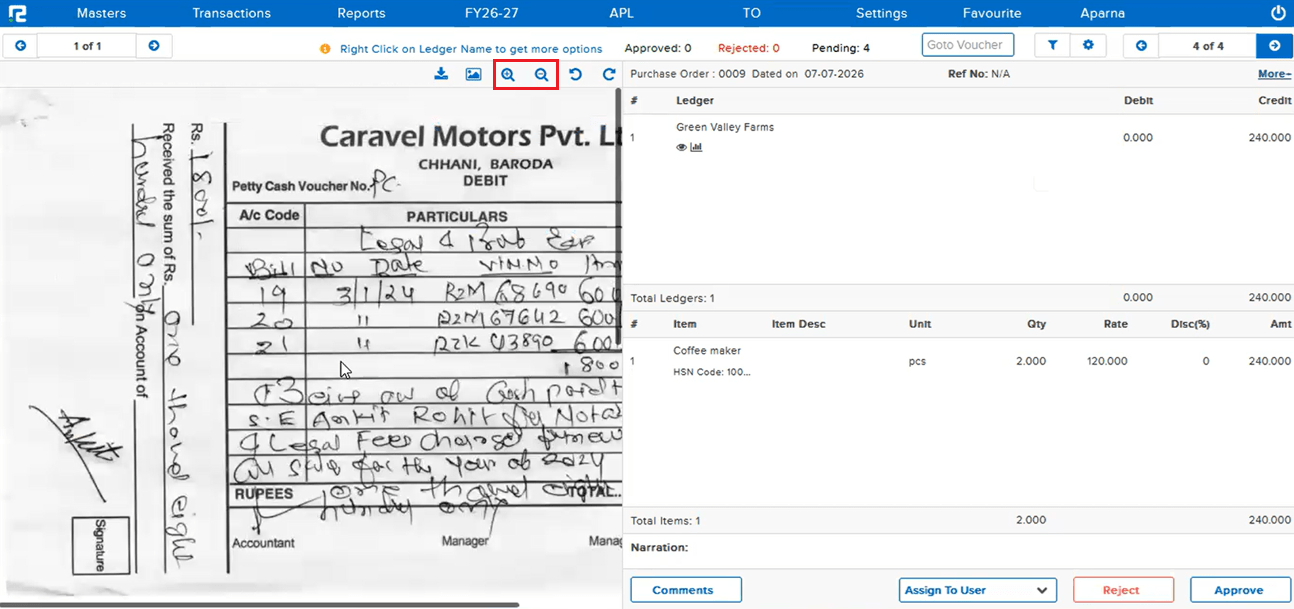Open the gear settings icon
This screenshot has height=609, width=1294.
click(1088, 45)
